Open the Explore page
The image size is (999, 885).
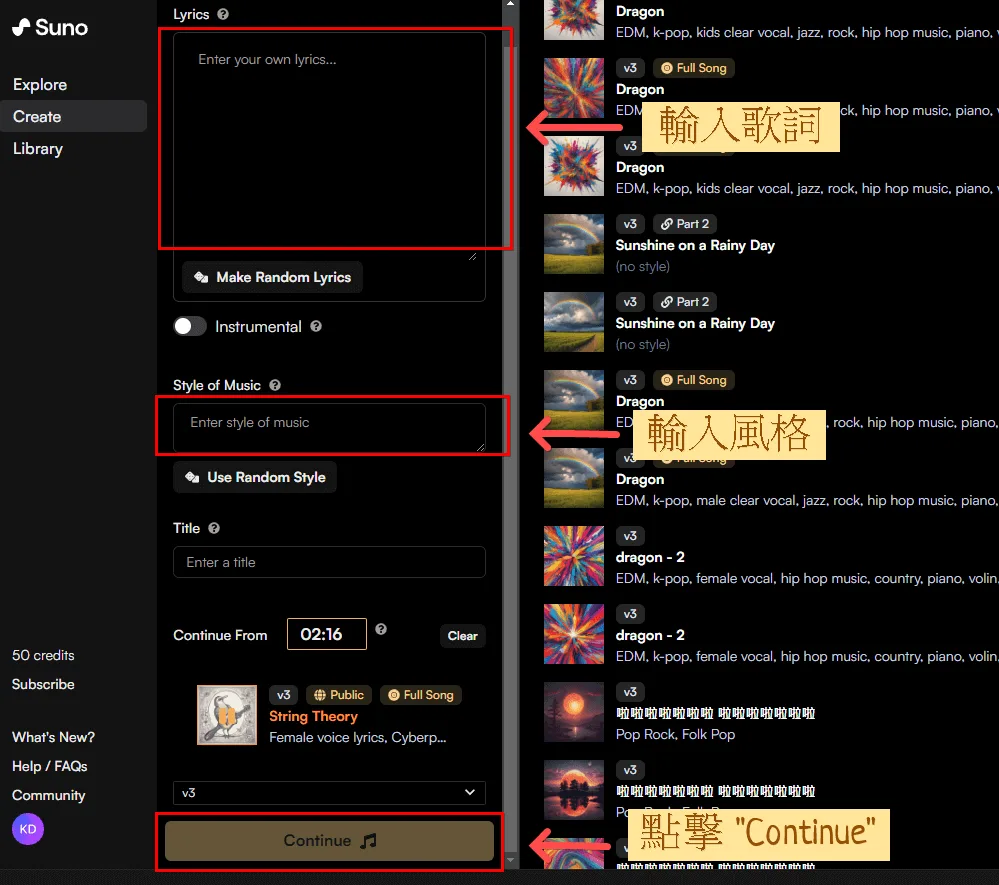coord(40,85)
